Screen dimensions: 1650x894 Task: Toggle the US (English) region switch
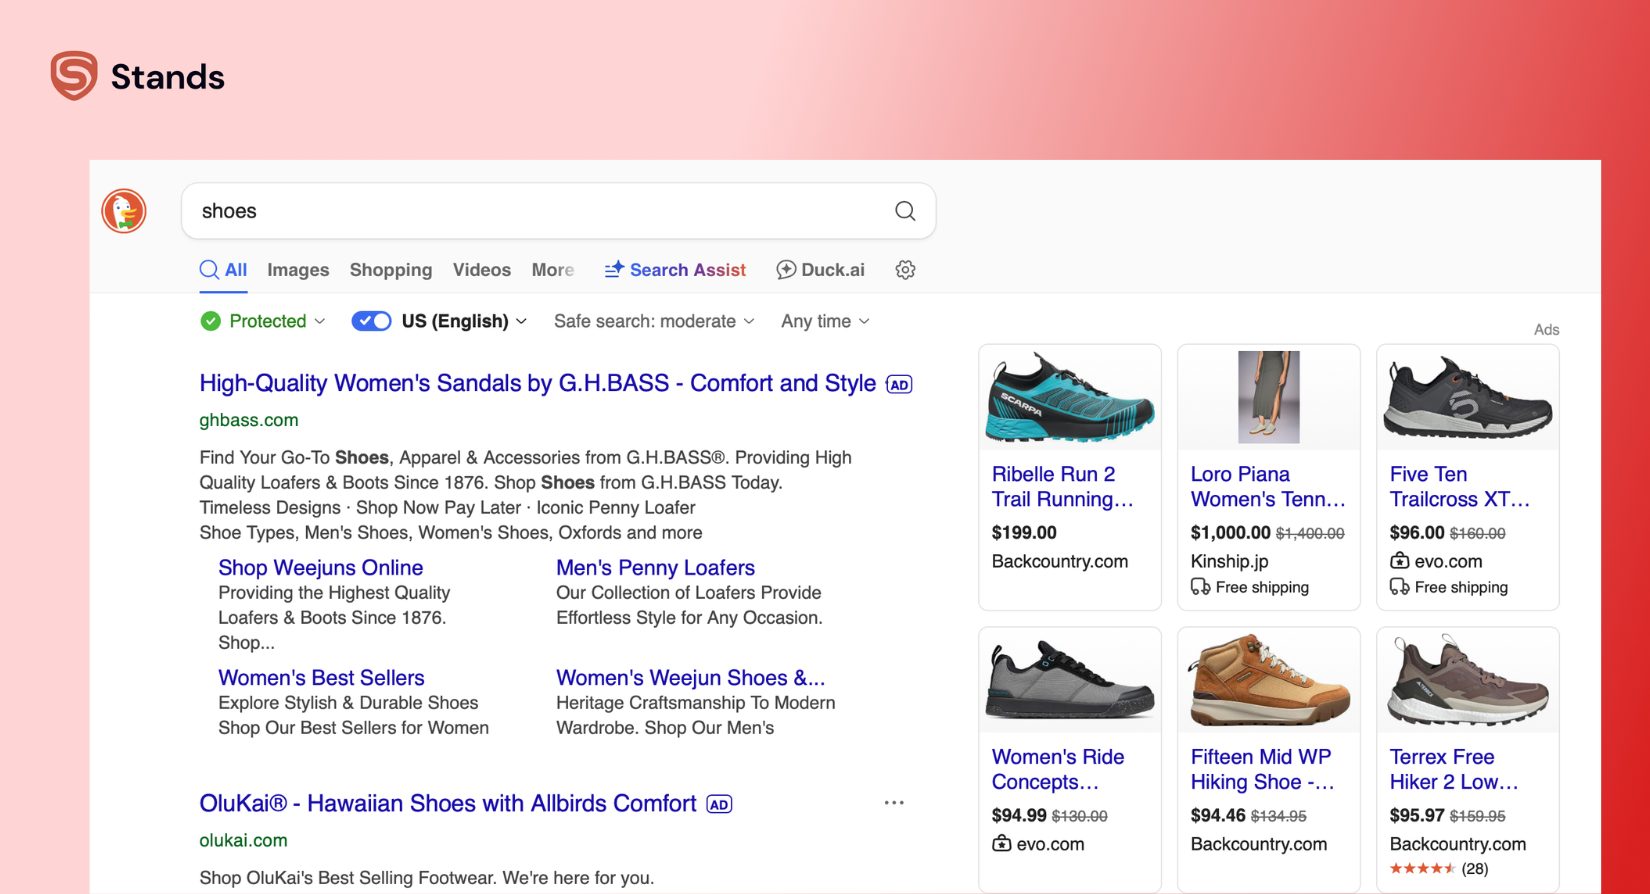[371, 321]
